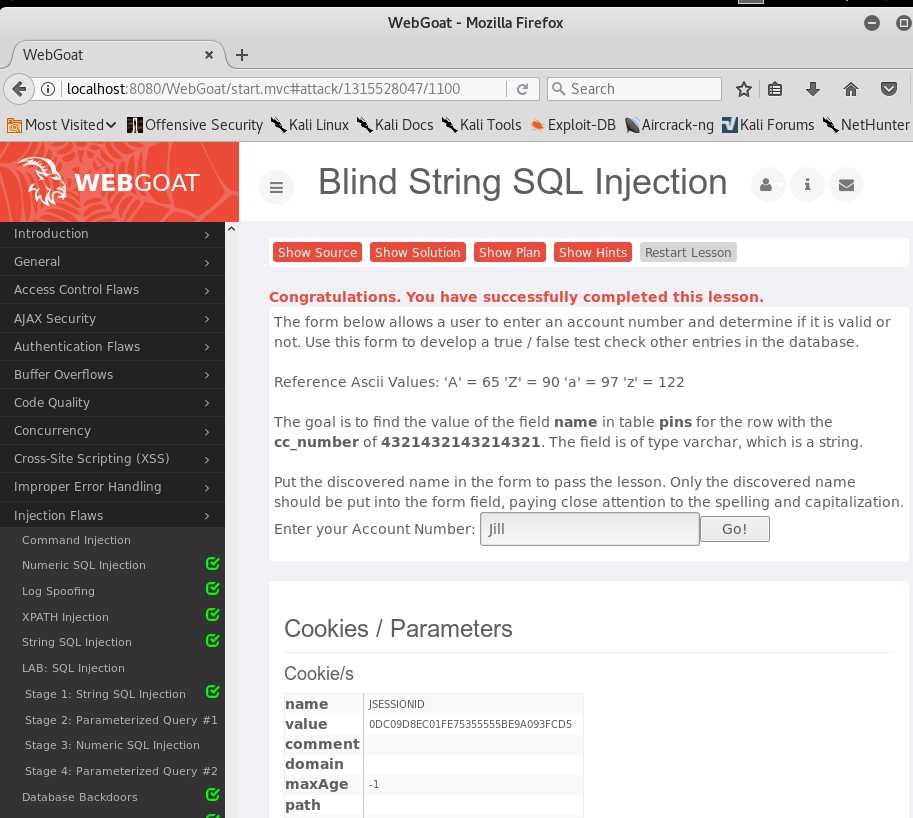Open Stage 3: Numeric SQL Injection
Viewport: 913px width, 818px height.
pos(112,745)
